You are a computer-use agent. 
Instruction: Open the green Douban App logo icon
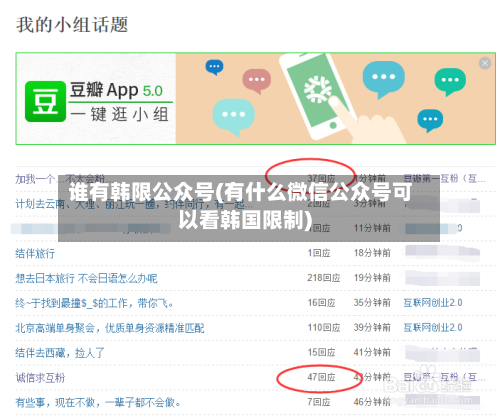(45, 101)
